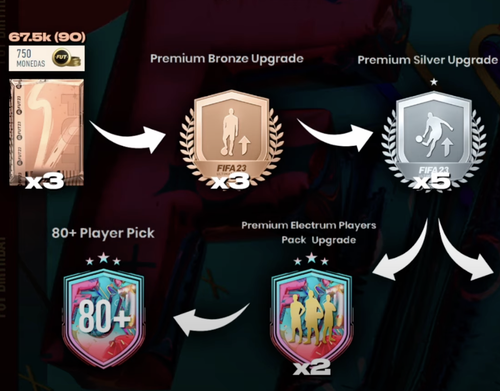Click the FUT coins icon
The width and height of the screenshot is (500, 391).
66,58
